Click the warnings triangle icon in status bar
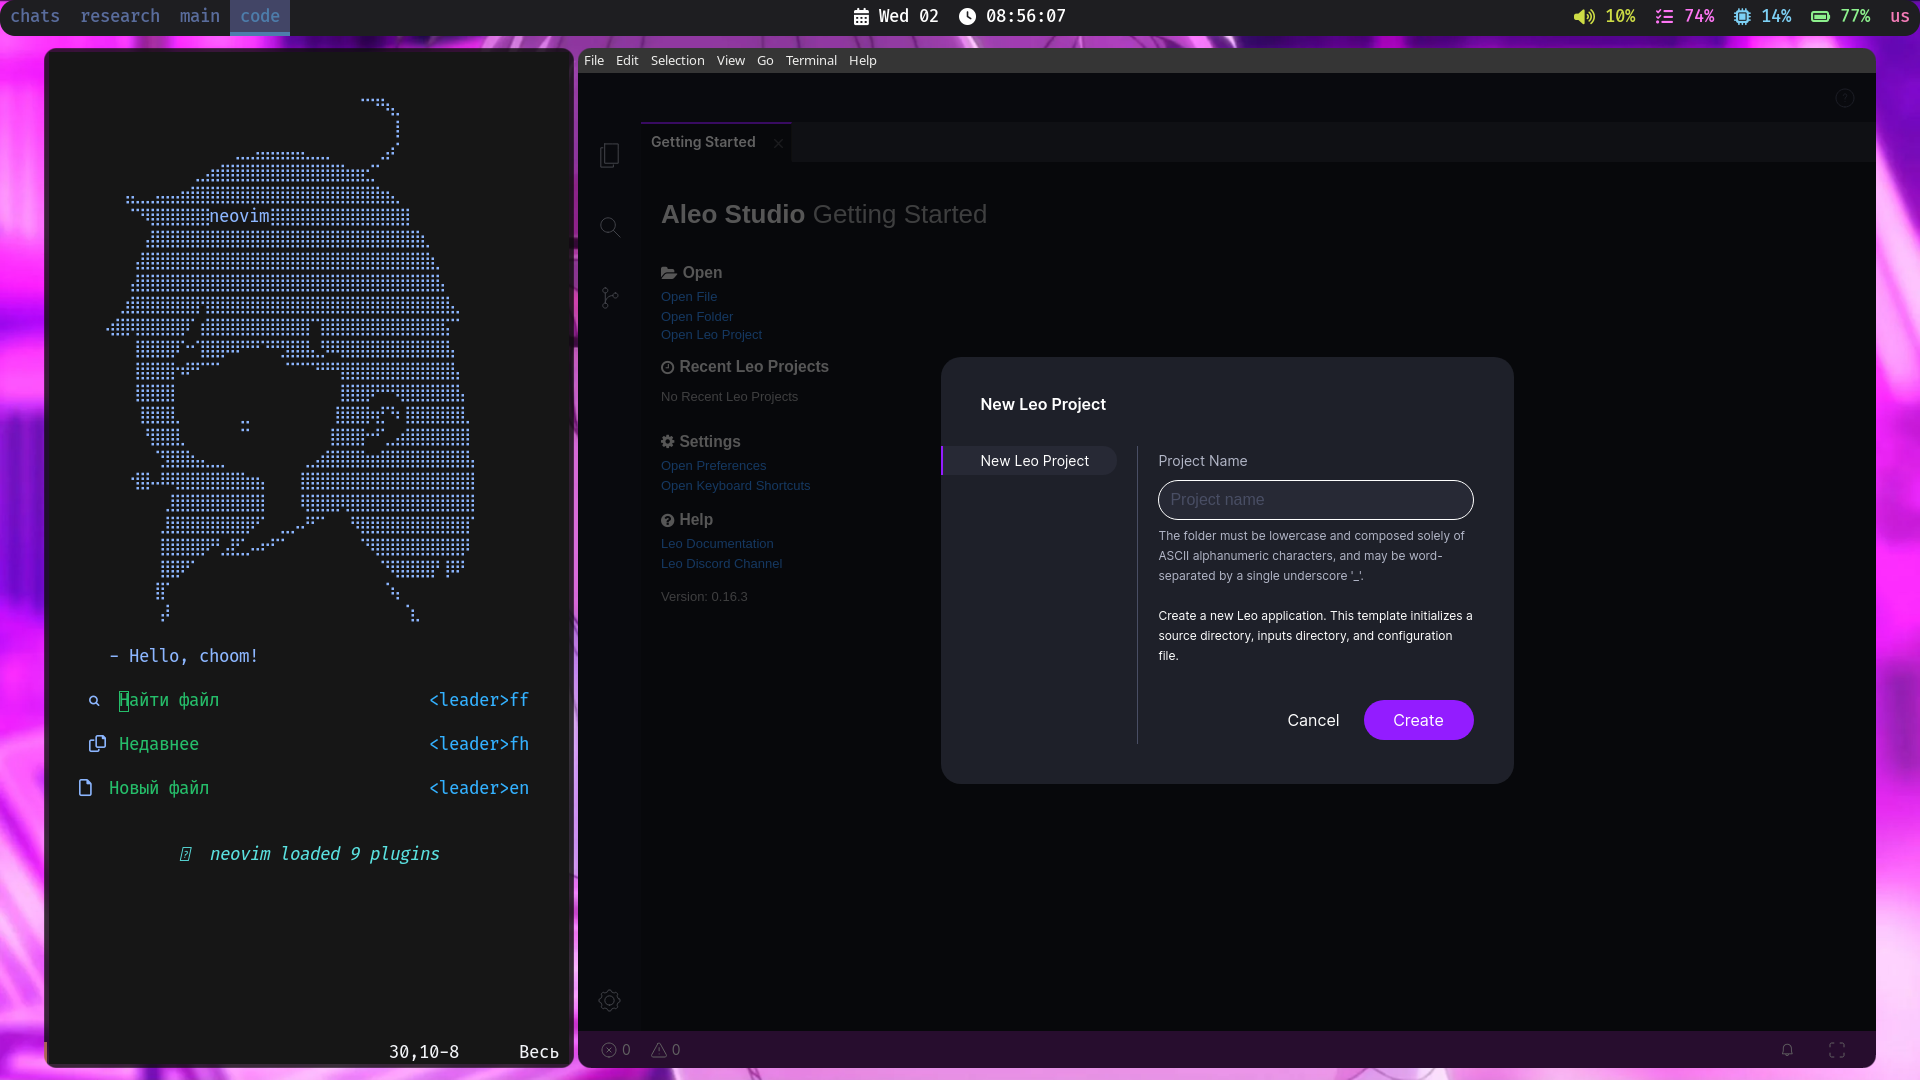Image resolution: width=1920 pixels, height=1080 pixels. (659, 1050)
